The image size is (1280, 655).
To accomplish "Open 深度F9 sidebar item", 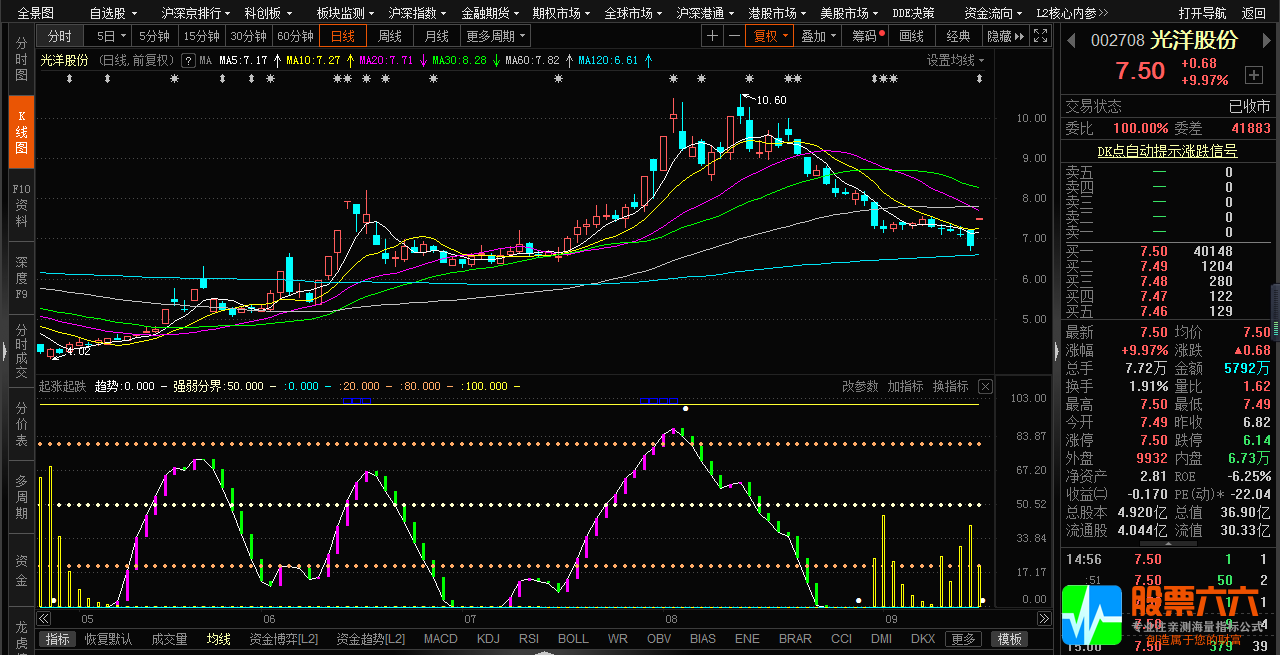I will click(21, 278).
